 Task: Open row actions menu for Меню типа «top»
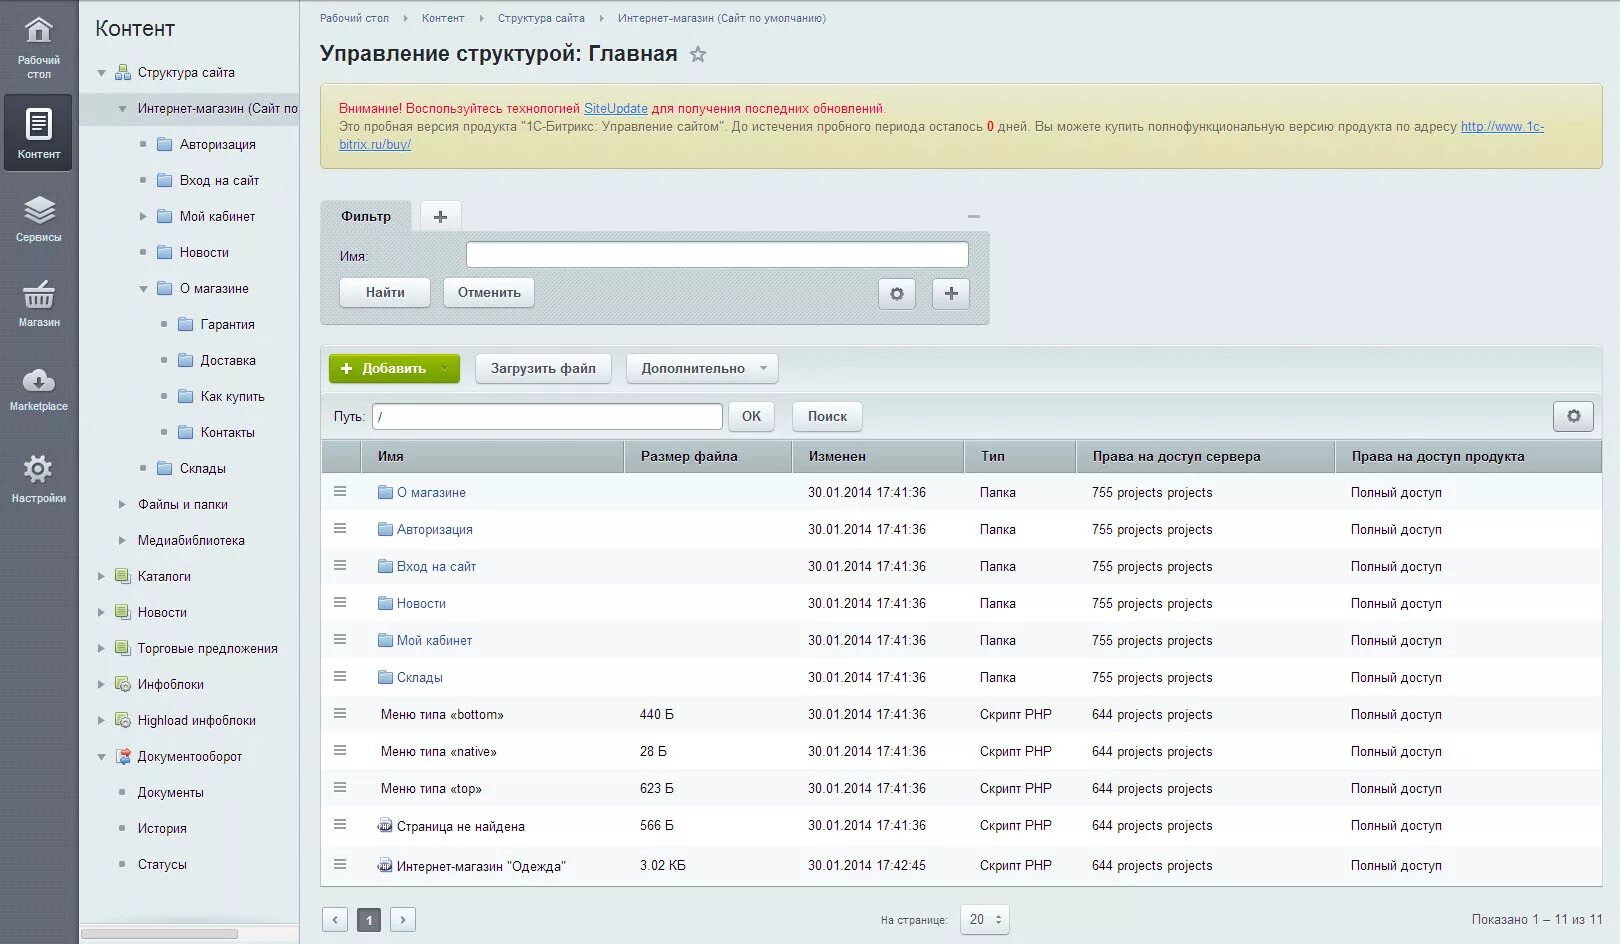point(340,788)
